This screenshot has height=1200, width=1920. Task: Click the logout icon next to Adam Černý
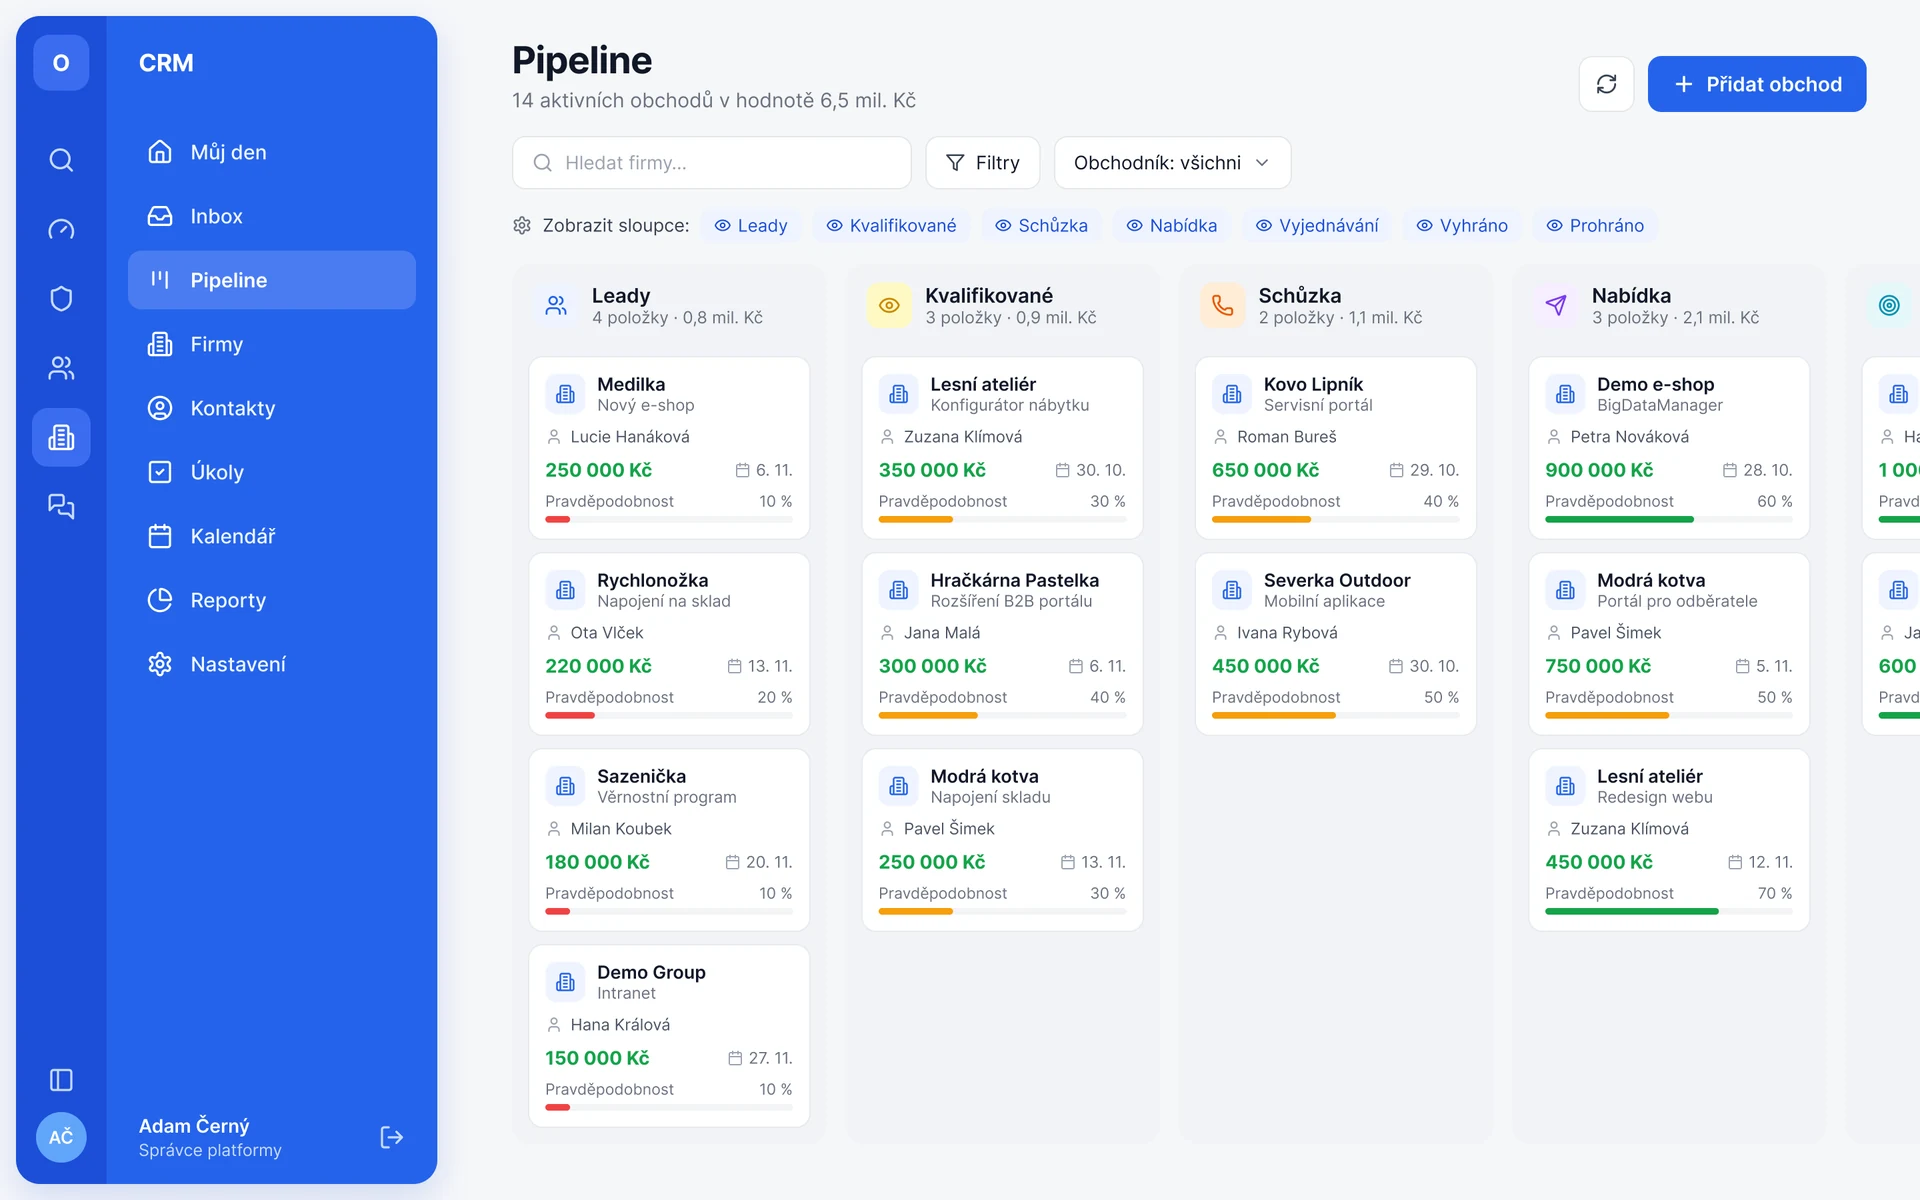[x=392, y=1137]
